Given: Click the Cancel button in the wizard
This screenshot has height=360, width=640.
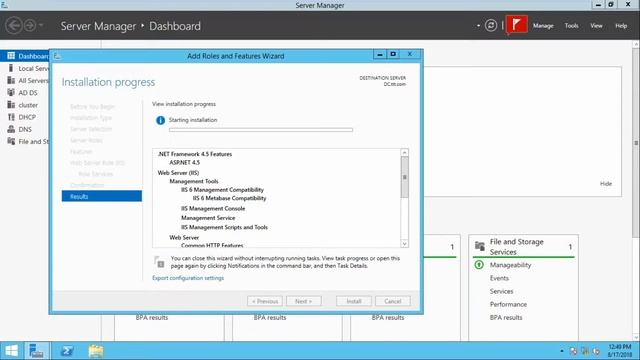Looking at the screenshot, I should (393, 301).
